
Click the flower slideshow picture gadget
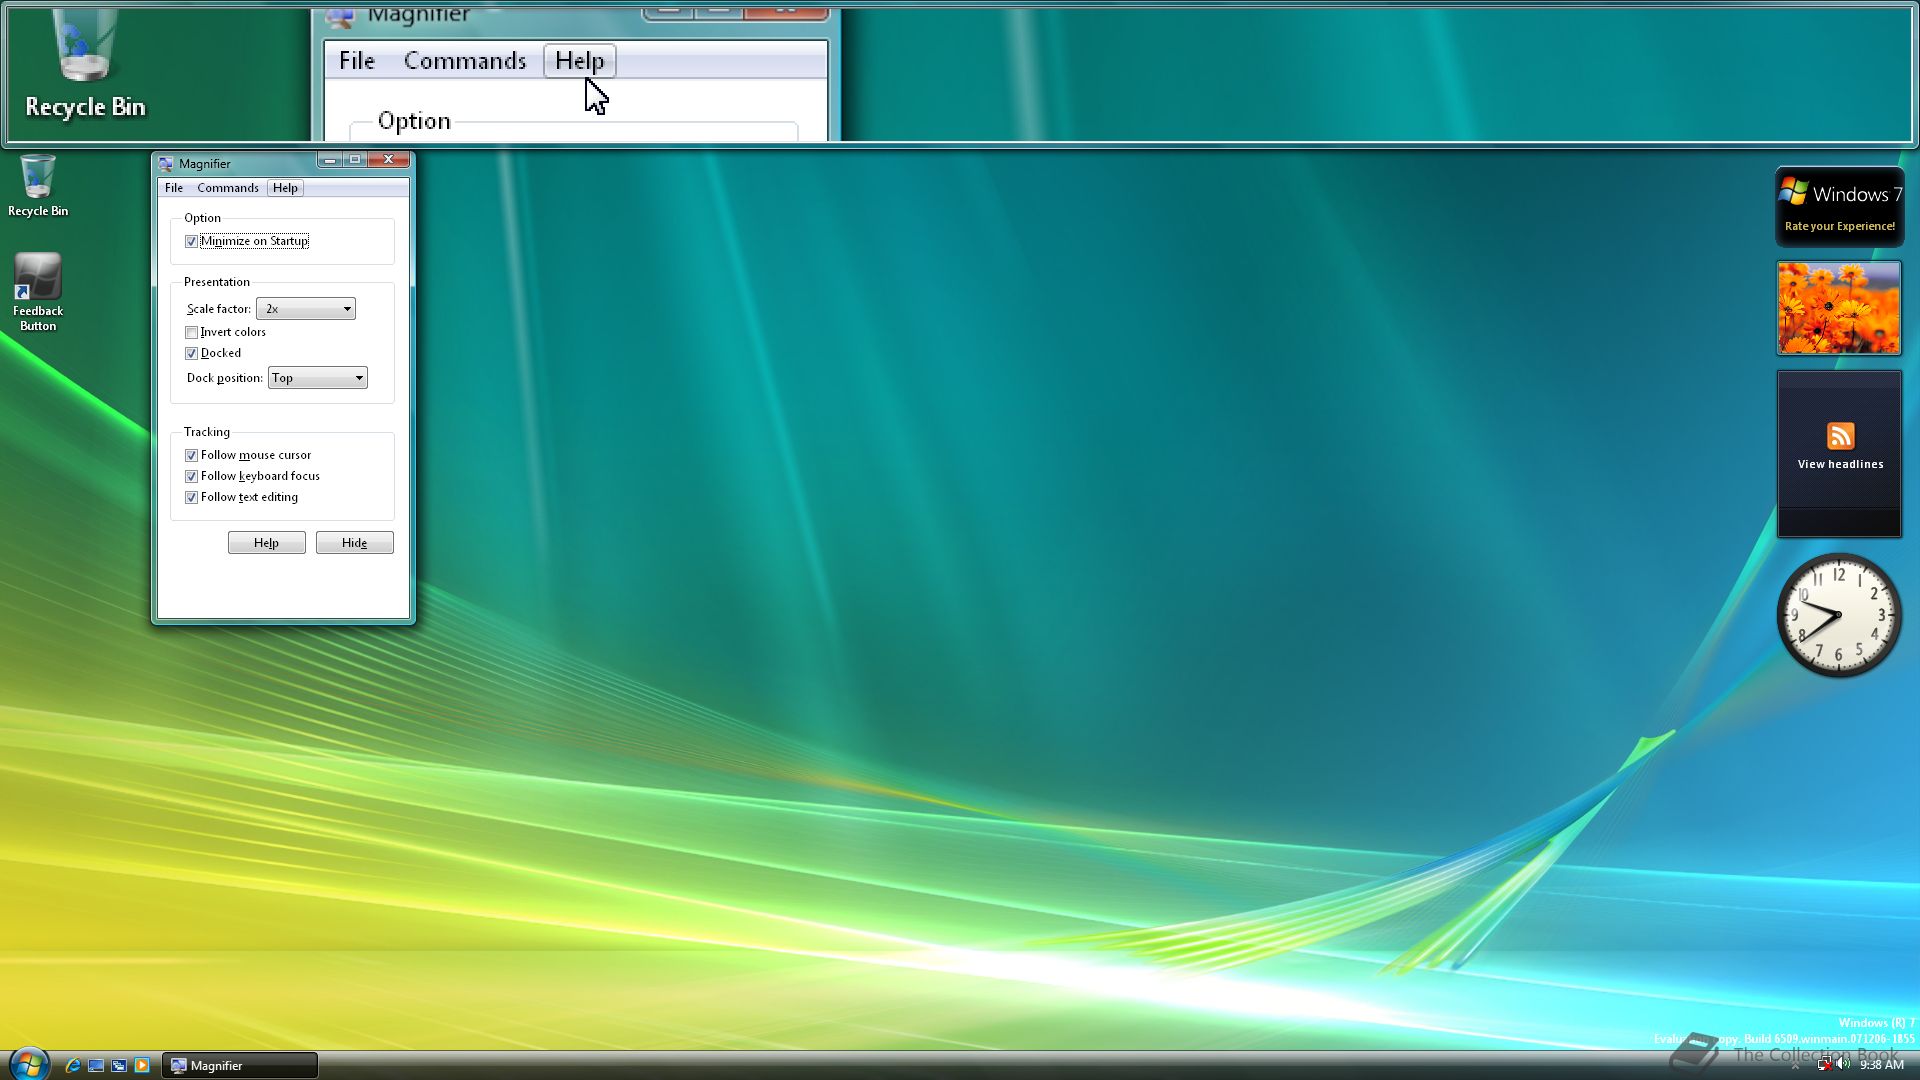(1839, 308)
